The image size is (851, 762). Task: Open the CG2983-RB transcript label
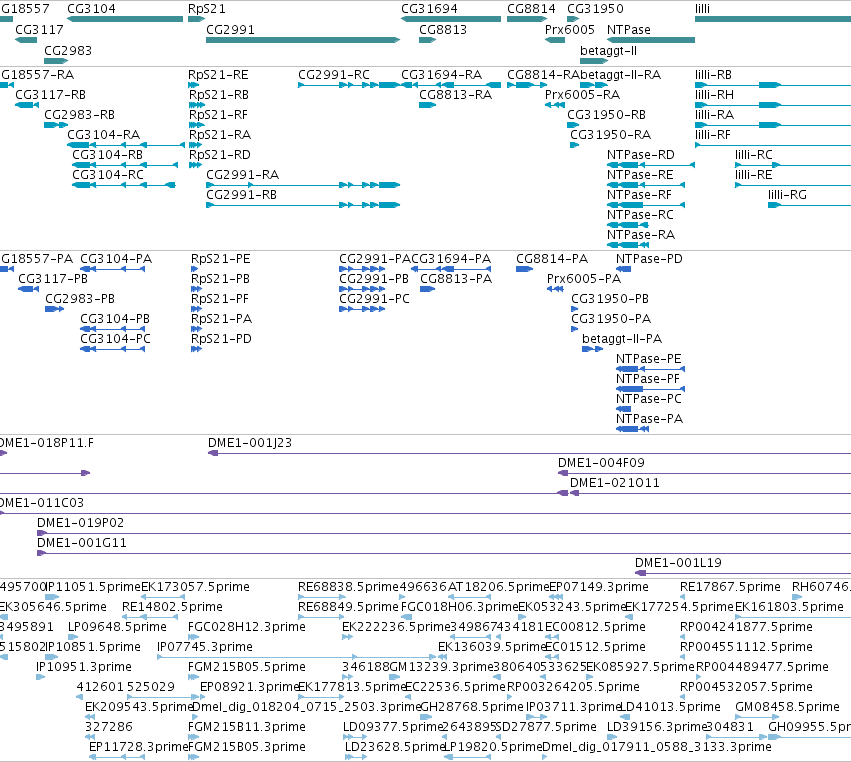pyautogui.click(x=79, y=115)
